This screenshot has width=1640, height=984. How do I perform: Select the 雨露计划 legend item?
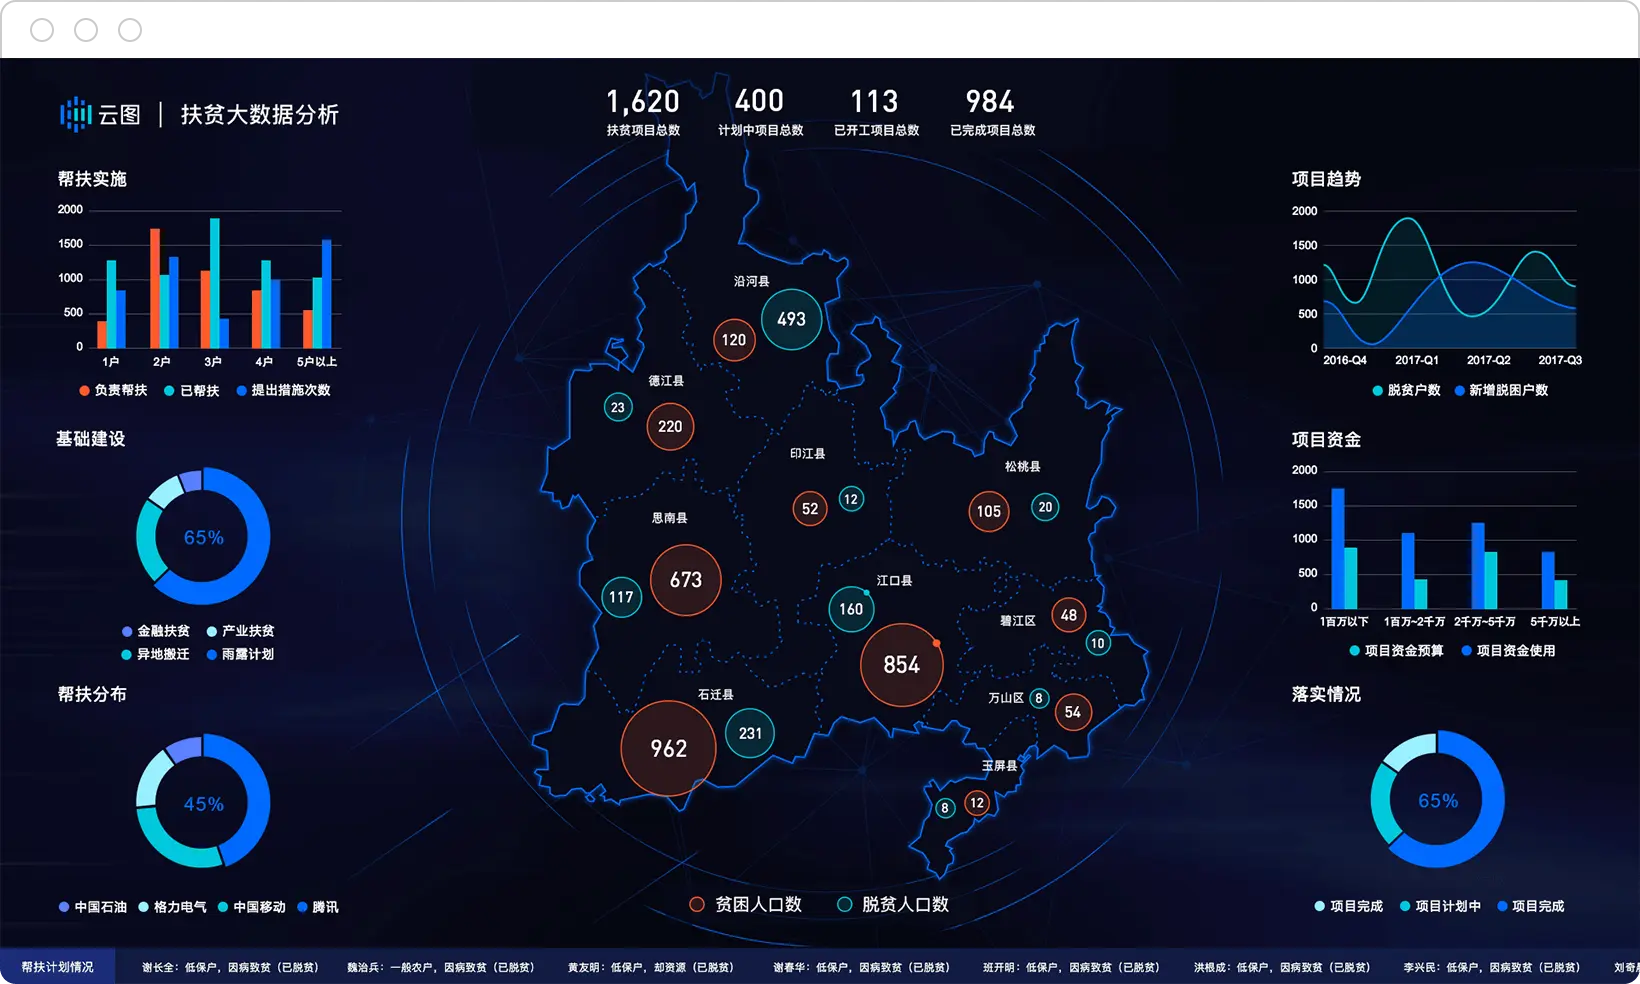click(240, 654)
